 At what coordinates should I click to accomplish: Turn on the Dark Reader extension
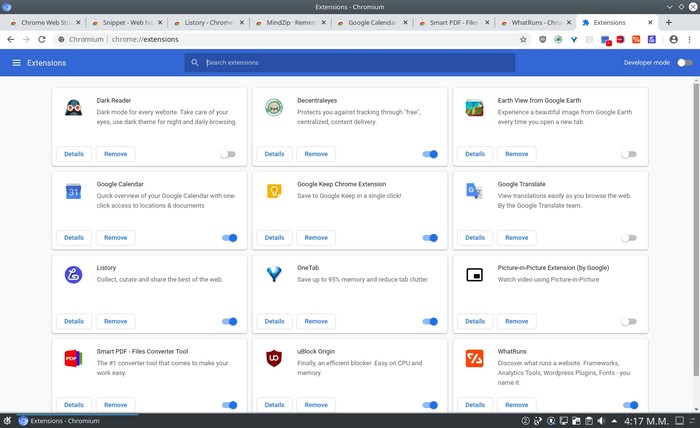[228, 154]
